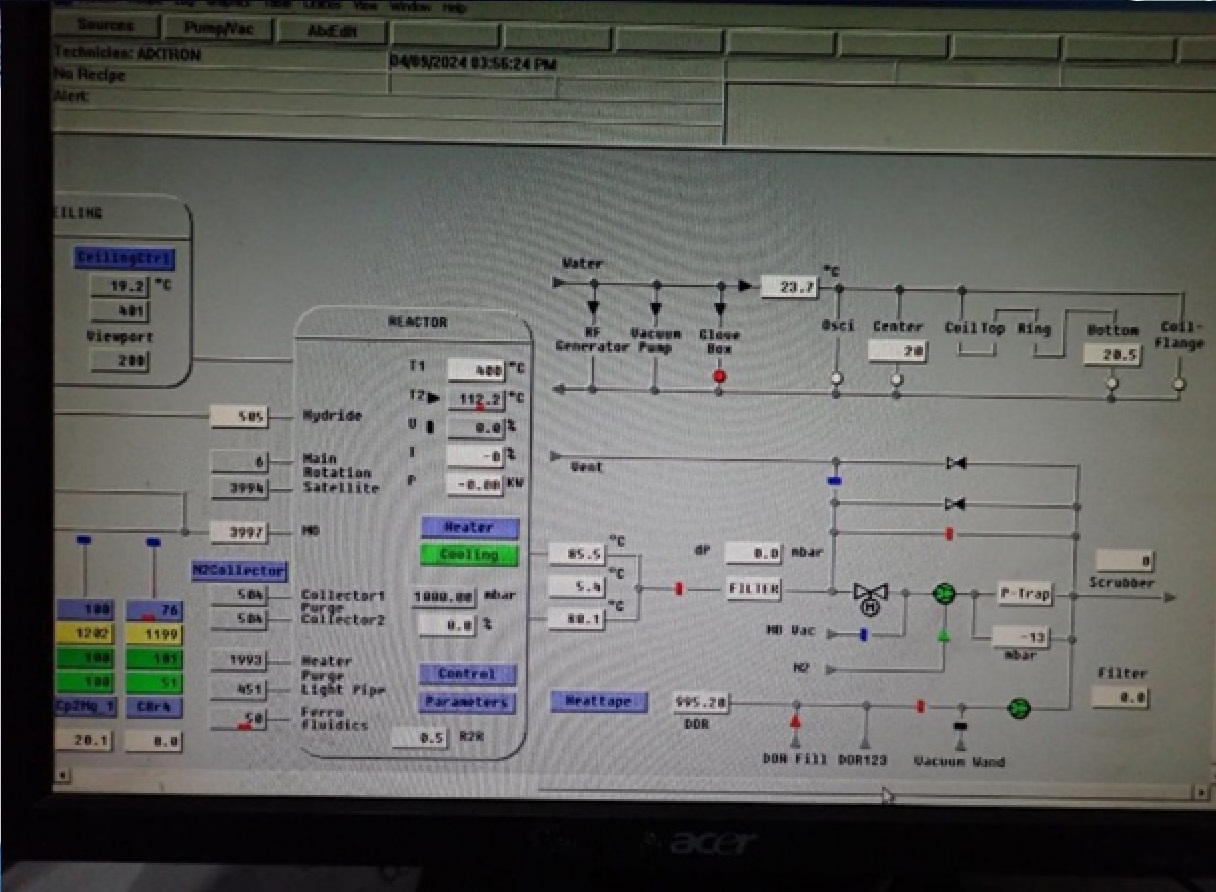Toggle the red valve before Vacuum Wand junction
This screenshot has width=1216, height=892.
pyautogui.click(x=920, y=707)
